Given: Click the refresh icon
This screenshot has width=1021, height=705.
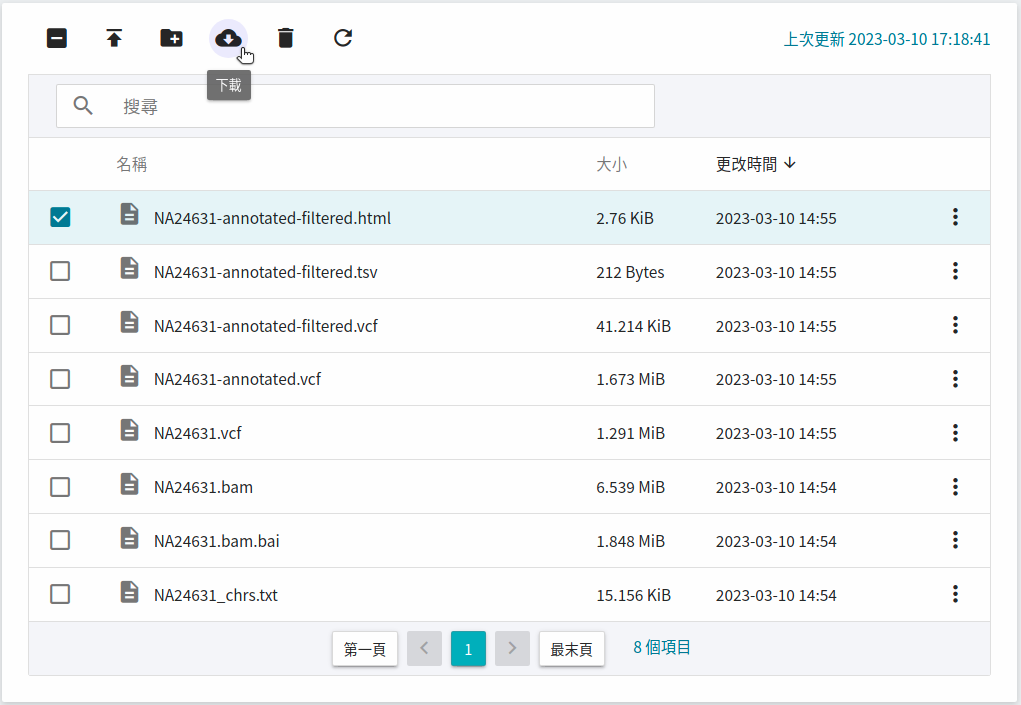Looking at the screenshot, I should [x=343, y=38].
